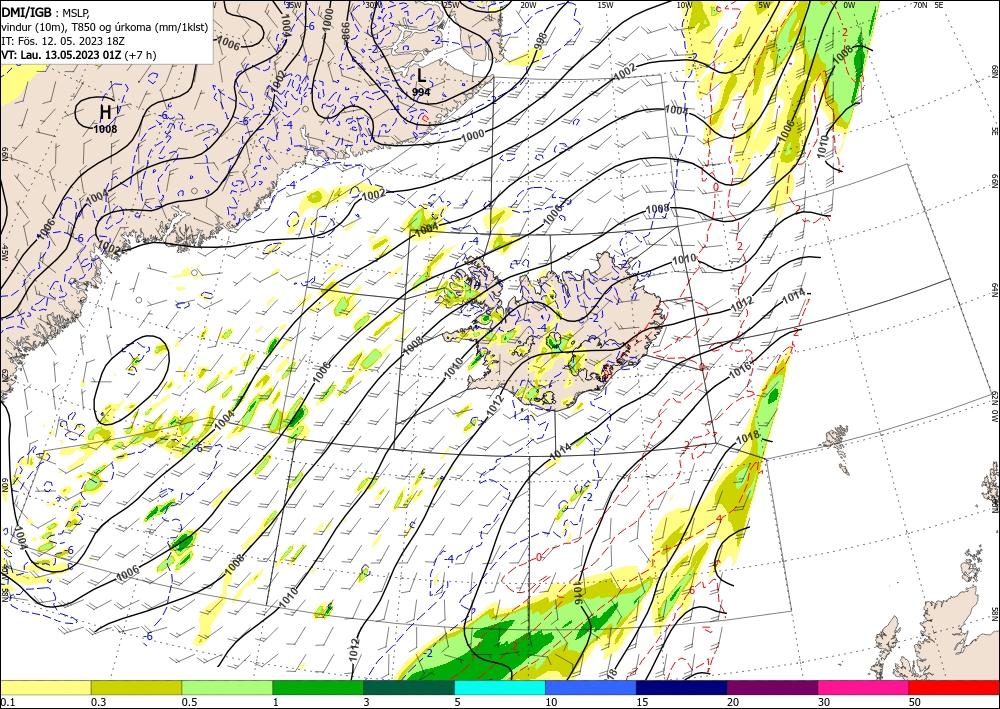Click the '1018' isobar label east of Iceland

[748, 438]
